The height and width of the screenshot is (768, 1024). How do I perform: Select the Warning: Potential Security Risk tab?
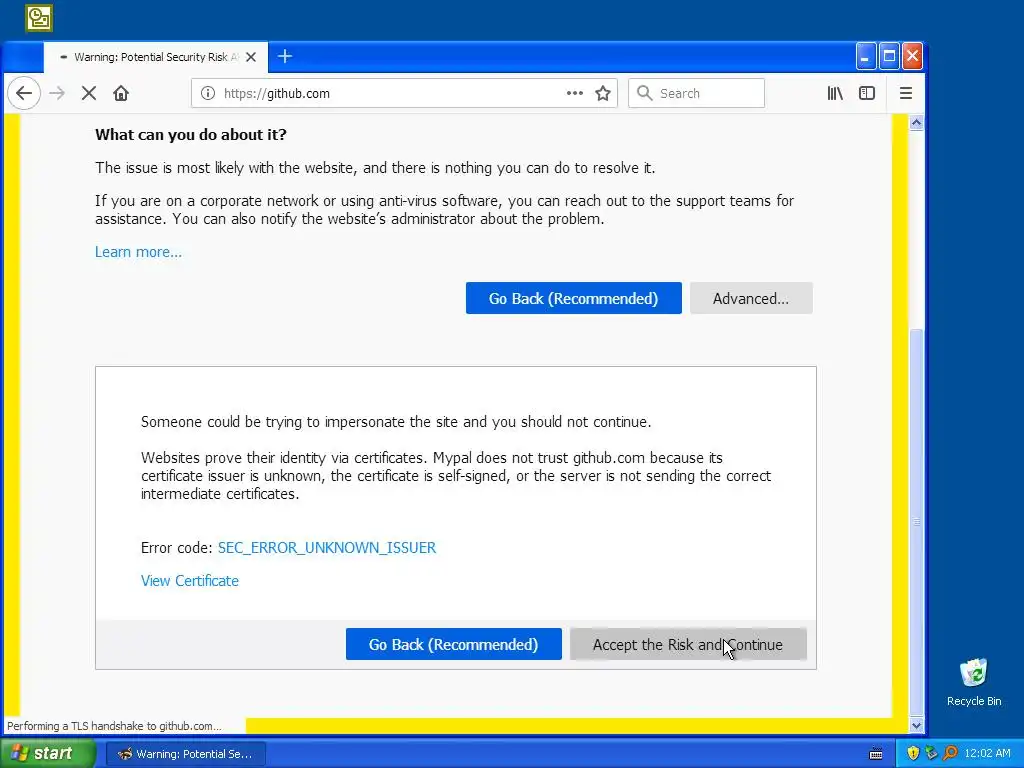(x=155, y=57)
